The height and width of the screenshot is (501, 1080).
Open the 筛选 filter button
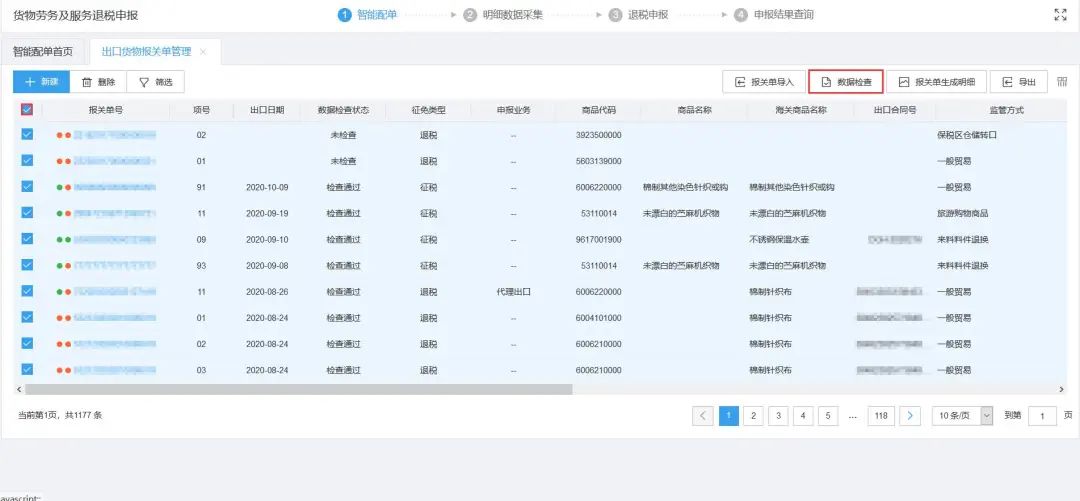156,81
